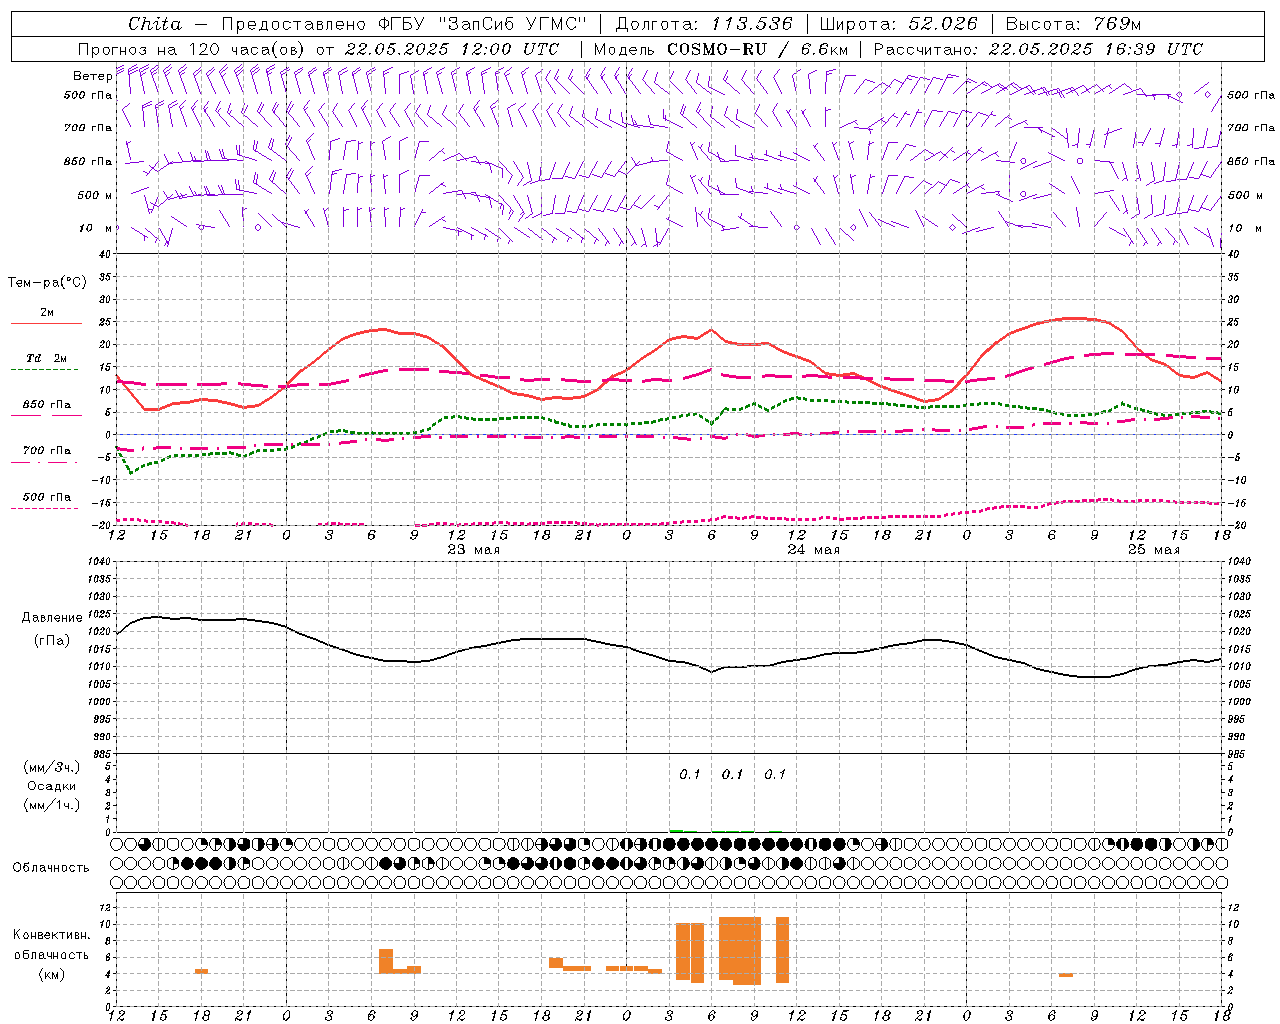Select the "850 гПа" entry in temperature legend
This screenshot has width=1280, height=1024.
coord(47,405)
